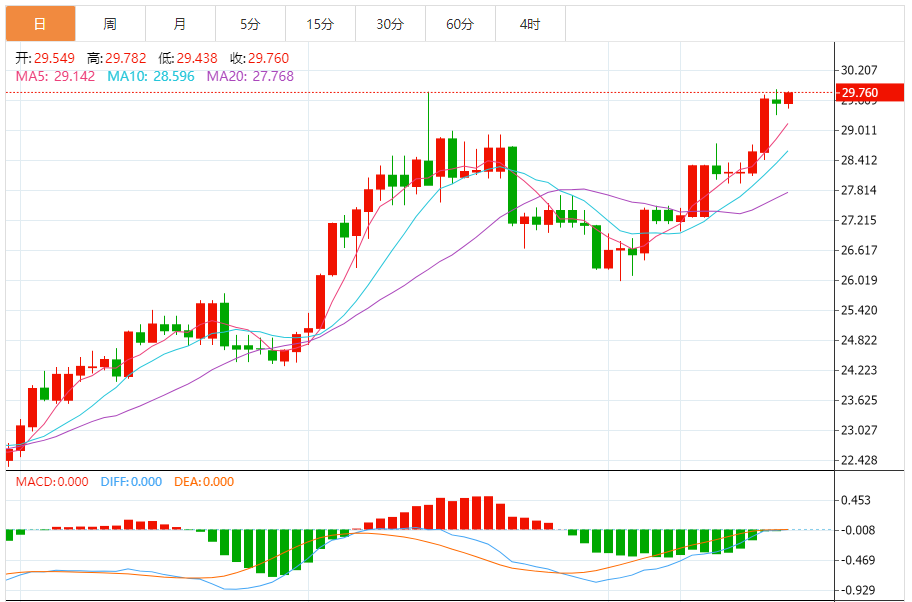Switch to the 周 weekly tab
The height and width of the screenshot is (602, 912).
(x=111, y=24)
